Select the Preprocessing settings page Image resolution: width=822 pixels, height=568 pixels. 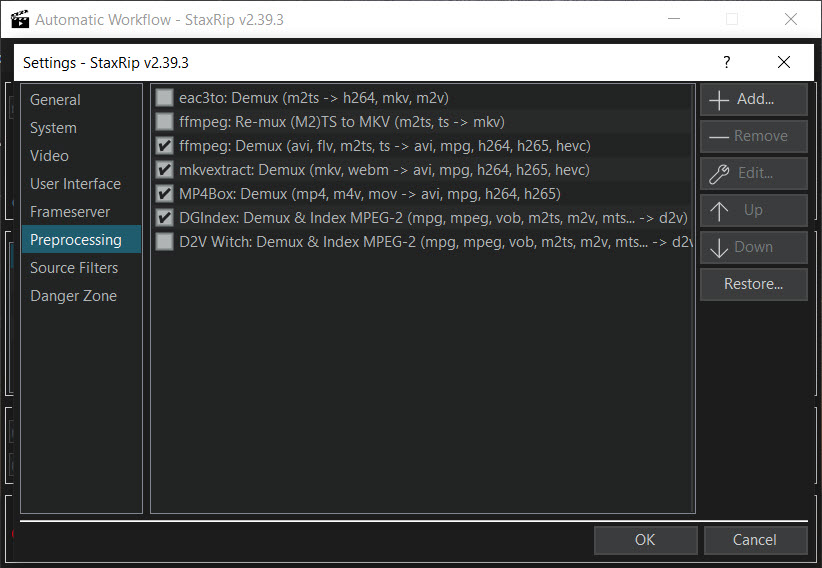tap(81, 240)
